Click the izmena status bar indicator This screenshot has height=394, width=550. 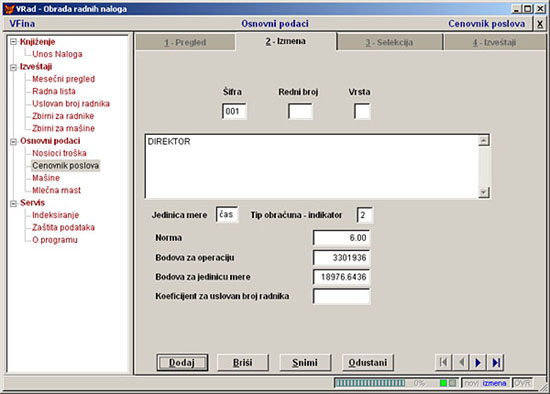click(x=494, y=383)
